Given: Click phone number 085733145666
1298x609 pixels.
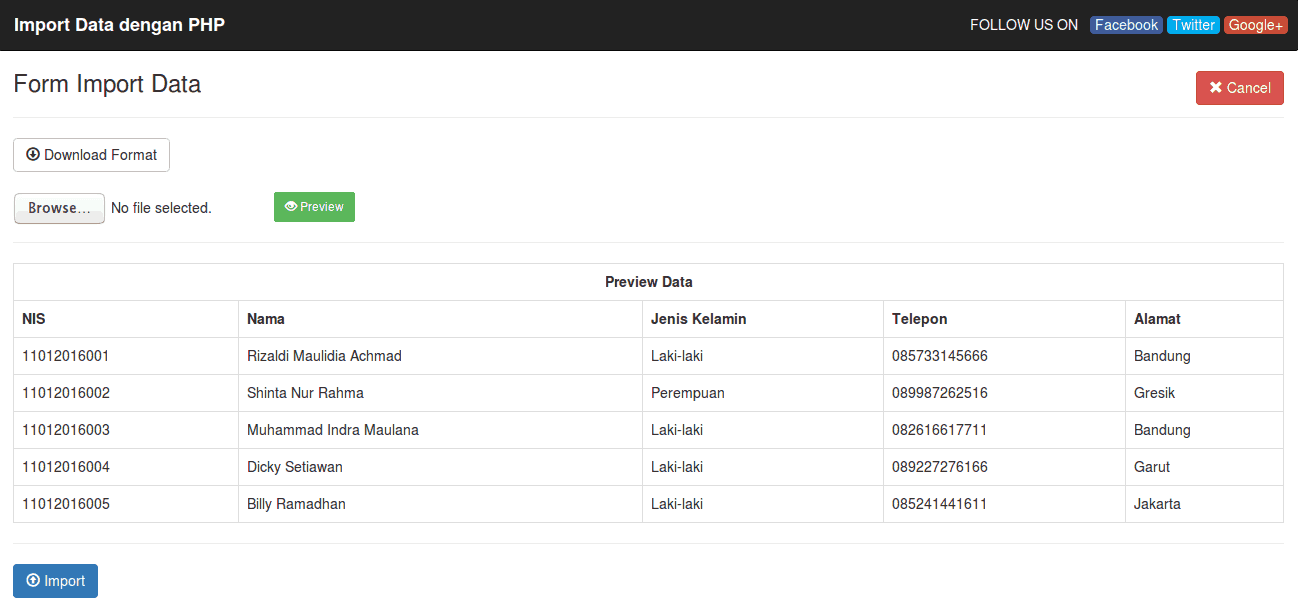Looking at the screenshot, I should pos(940,356).
